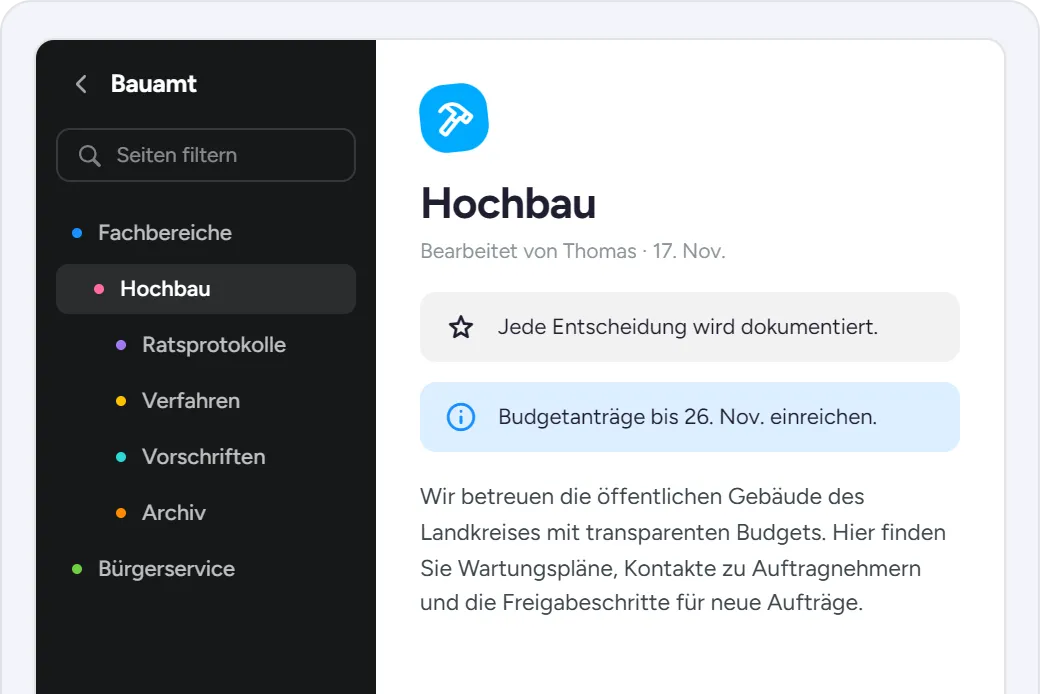Click the back chevron beside Bauamt
The image size is (1040, 694).
pyautogui.click(x=81, y=84)
